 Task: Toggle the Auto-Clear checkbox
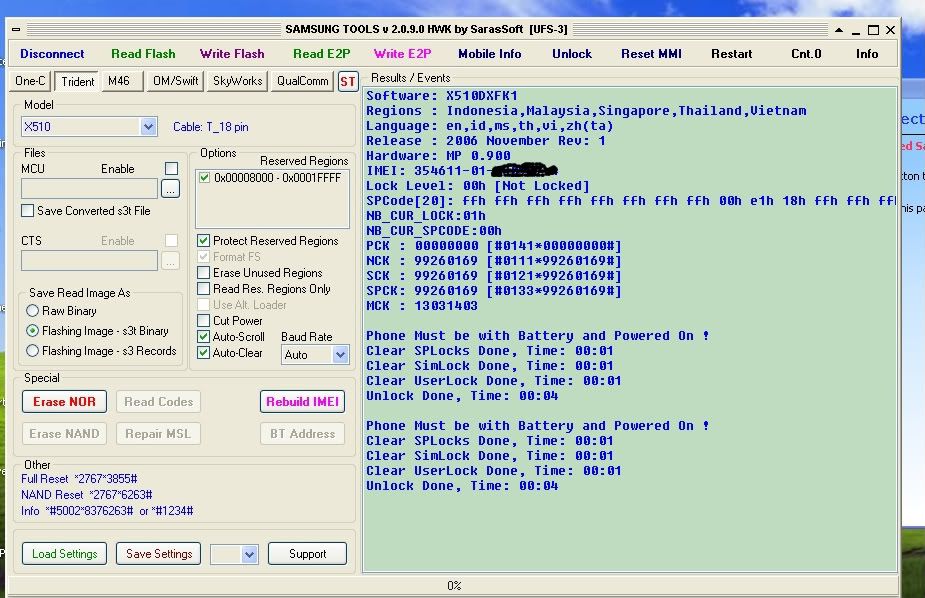point(204,353)
